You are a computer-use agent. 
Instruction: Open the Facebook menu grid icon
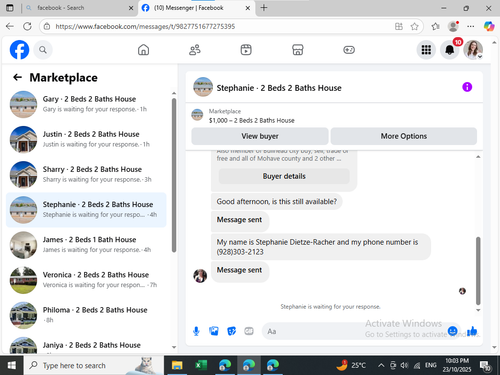pyautogui.click(x=426, y=50)
